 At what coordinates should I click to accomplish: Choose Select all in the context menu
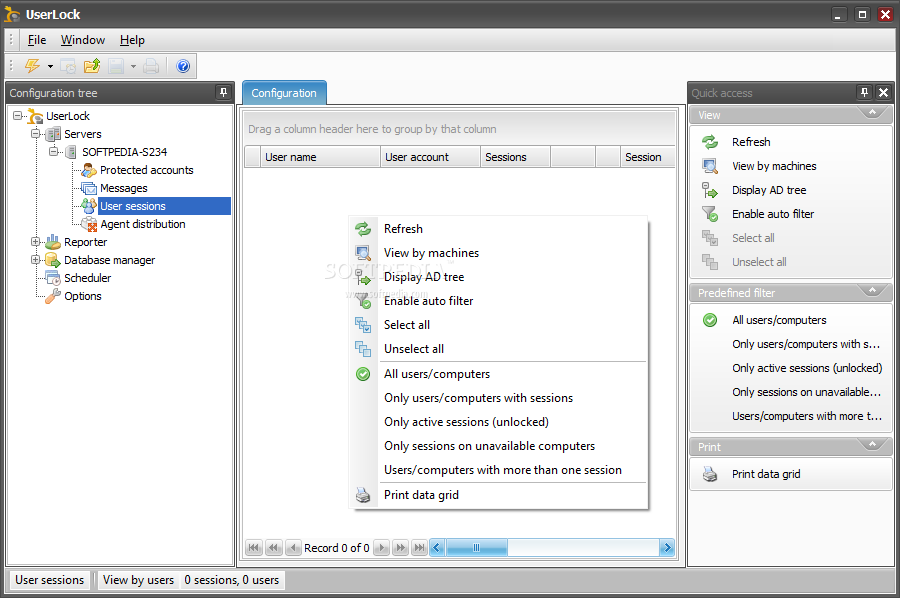coord(498,325)
